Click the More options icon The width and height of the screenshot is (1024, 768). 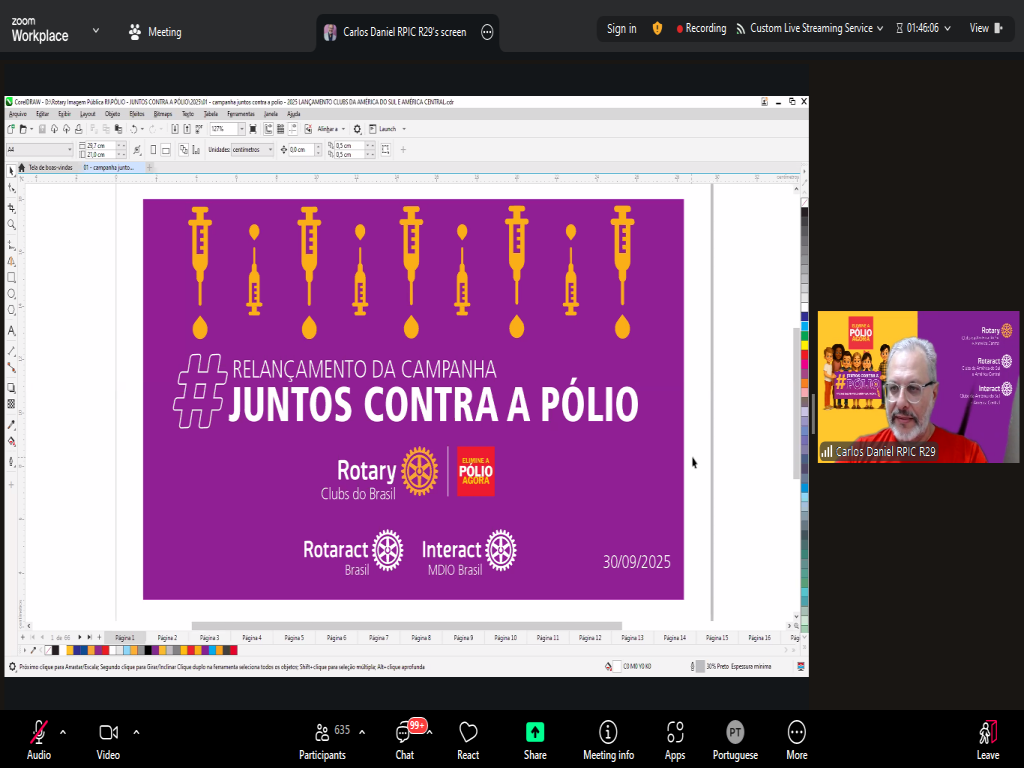click(x=796, y=738)
